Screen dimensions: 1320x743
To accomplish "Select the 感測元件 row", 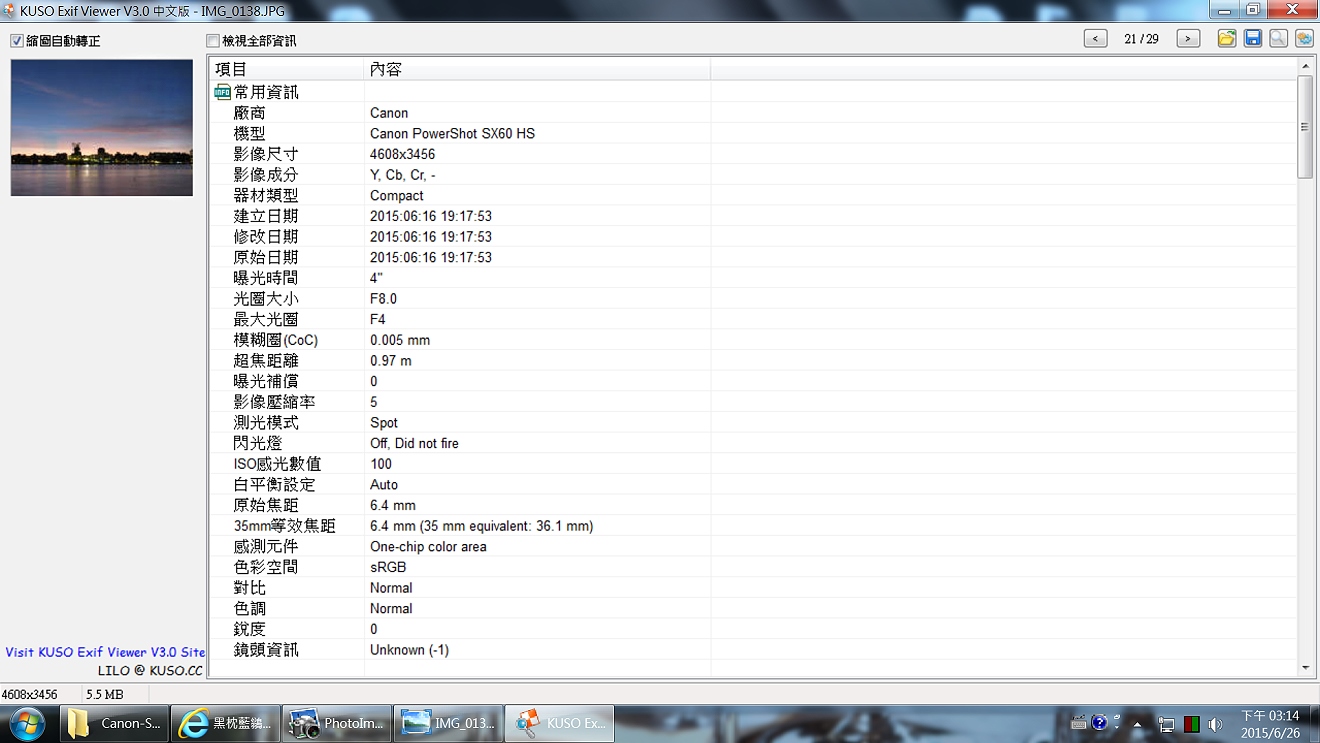I will tap(753, 546).
